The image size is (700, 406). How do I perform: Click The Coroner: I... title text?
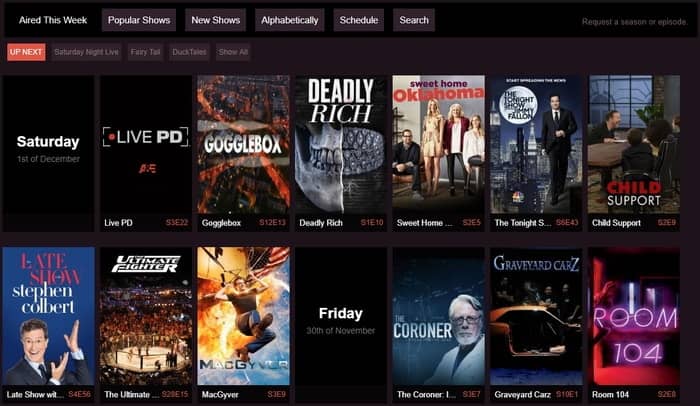[x=425, y=394]
